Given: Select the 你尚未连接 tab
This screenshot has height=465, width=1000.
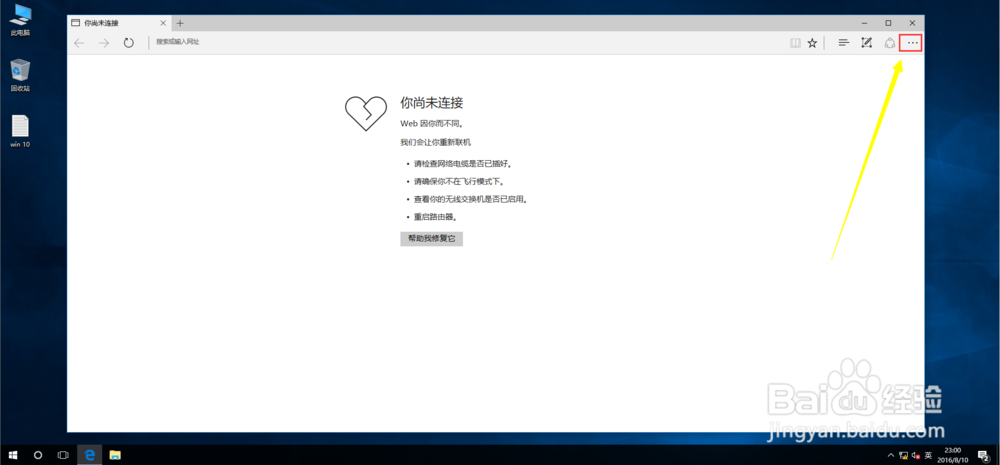Looking at the screenshot, I should point(119,23).
